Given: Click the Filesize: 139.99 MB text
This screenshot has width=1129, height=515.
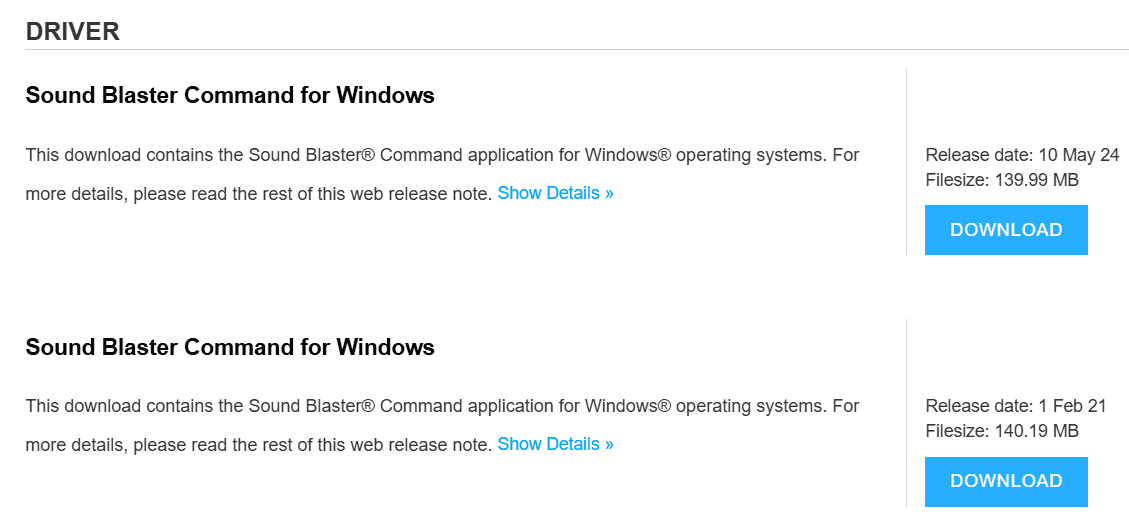Looking at the screenshot, I should pos(1002,180).
